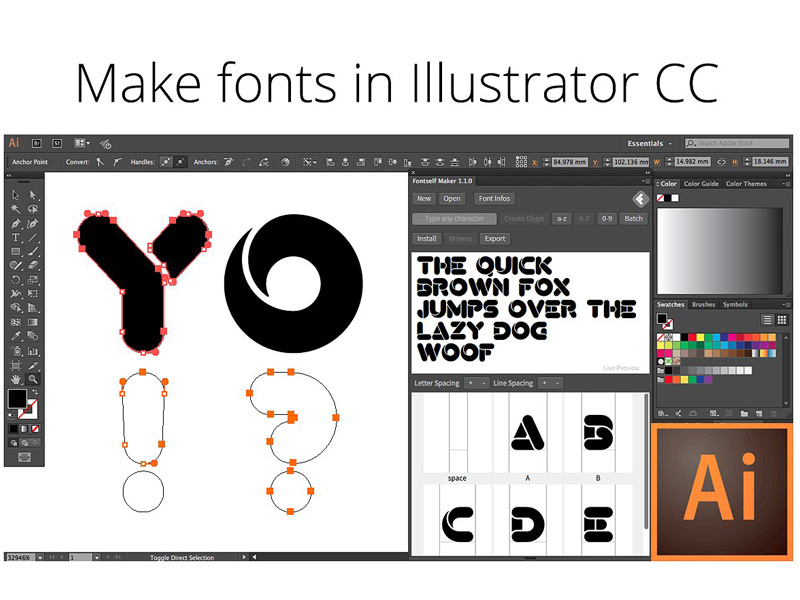Switch to the Brushes tab
Screen dimensions: 800x600
[x=704, y=305]
